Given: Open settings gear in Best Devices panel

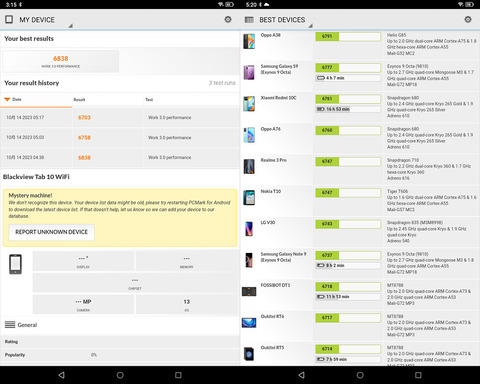Looking at the screenshot, I should point(468,19).
